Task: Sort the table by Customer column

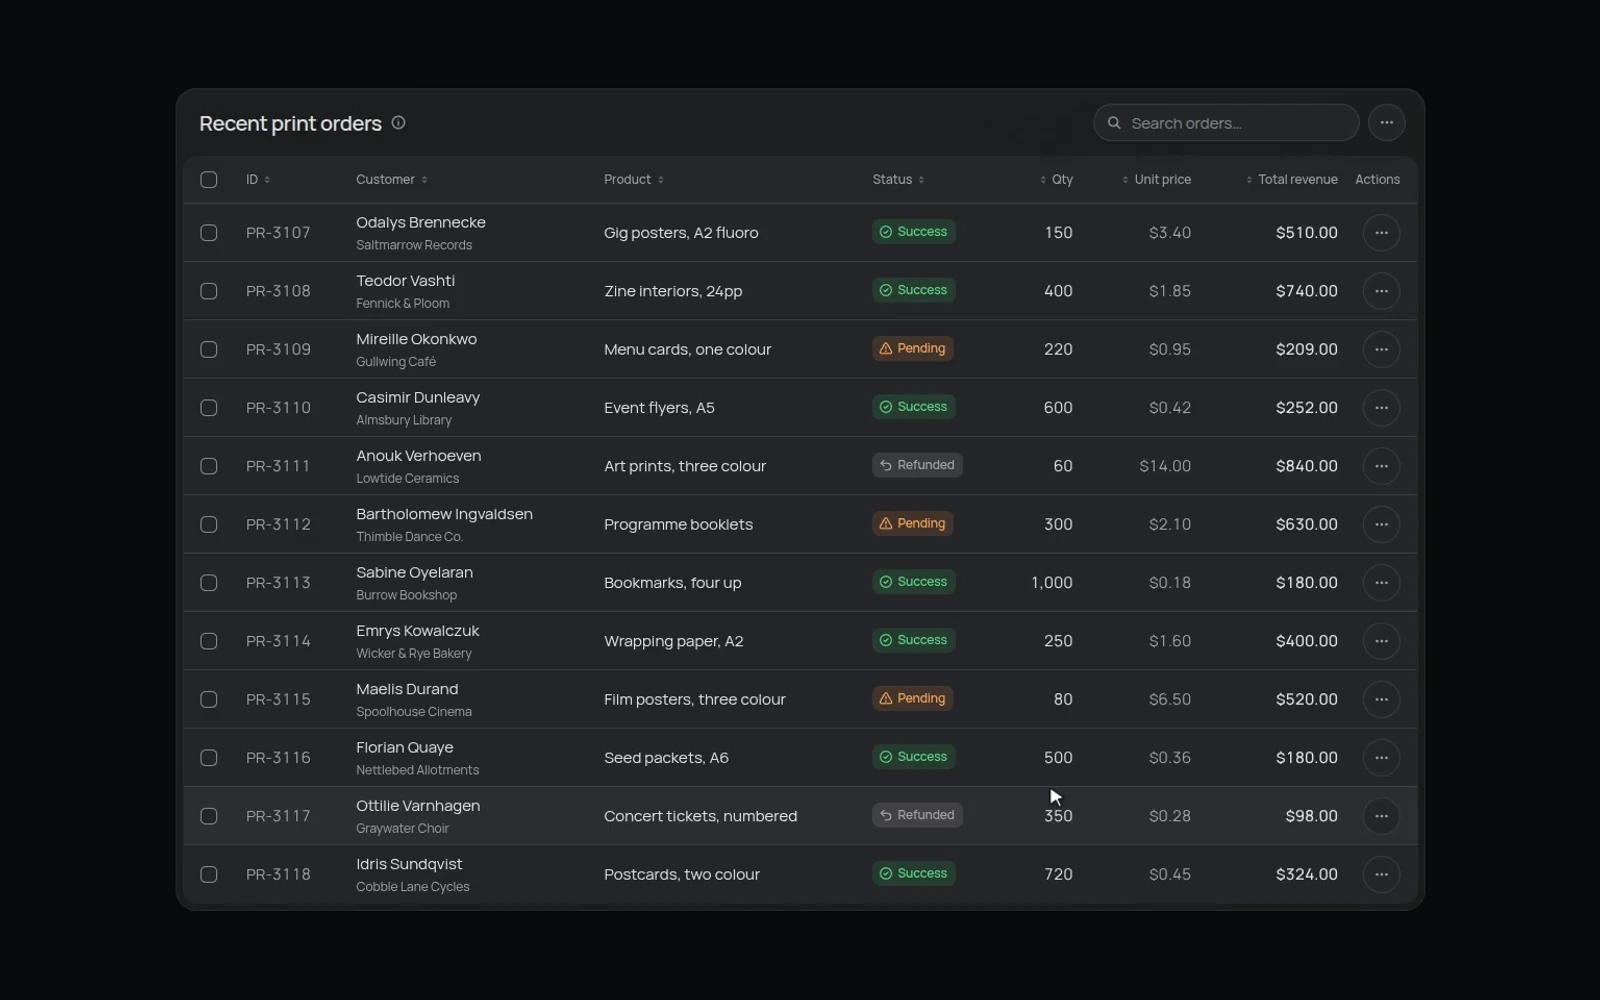Action: pos(392,180)
